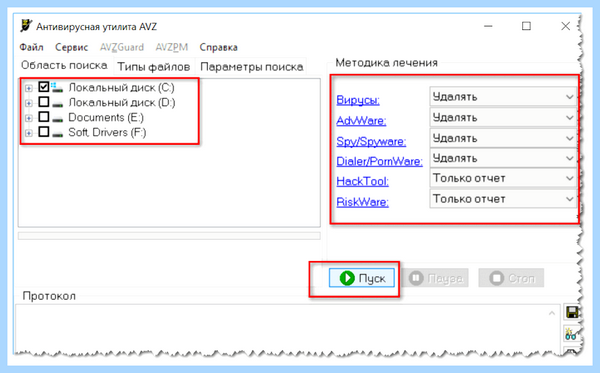Check the Локальный диск (D:) checkbox
This screenshot has height=373, width=600.
pyautogui.click(x=44, y=102)
